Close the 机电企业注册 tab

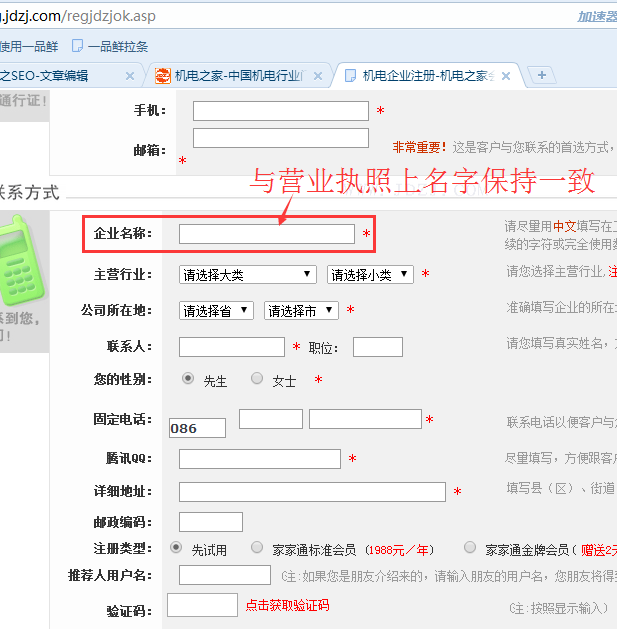pos(506,76)
